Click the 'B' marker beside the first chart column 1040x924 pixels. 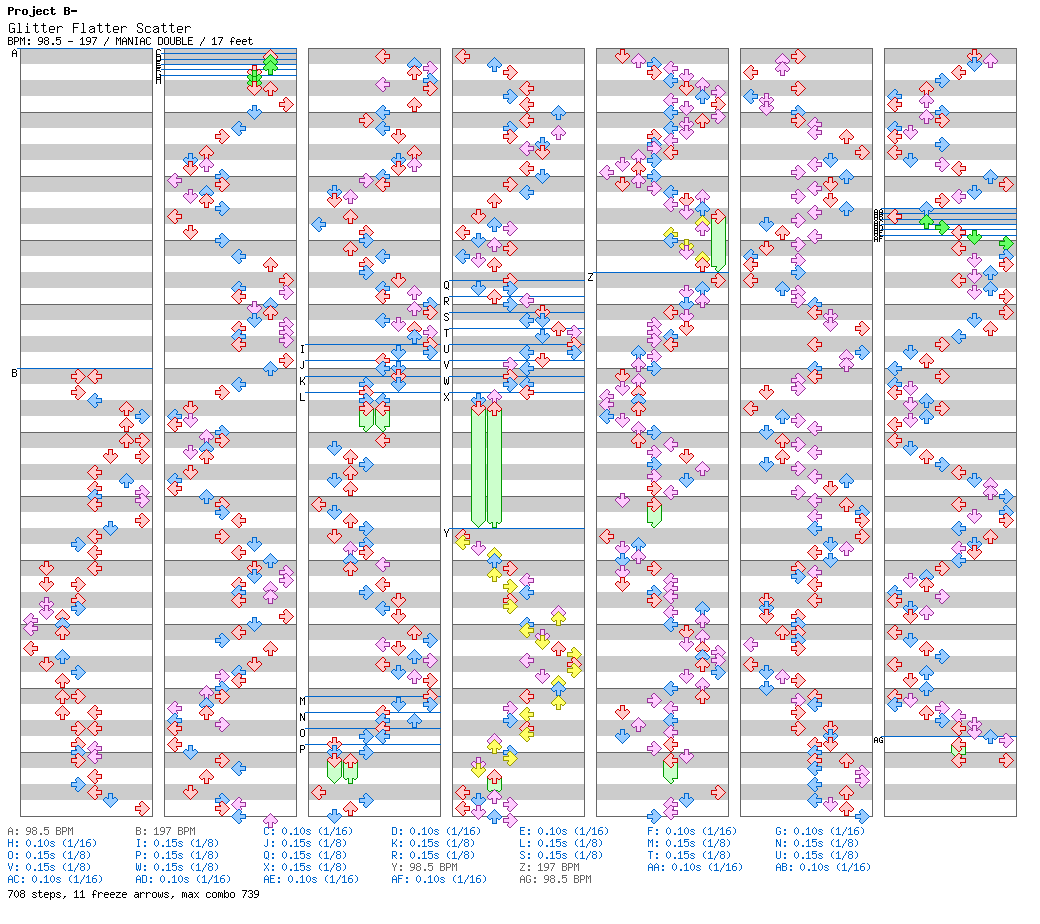click(x=15, y=373)
